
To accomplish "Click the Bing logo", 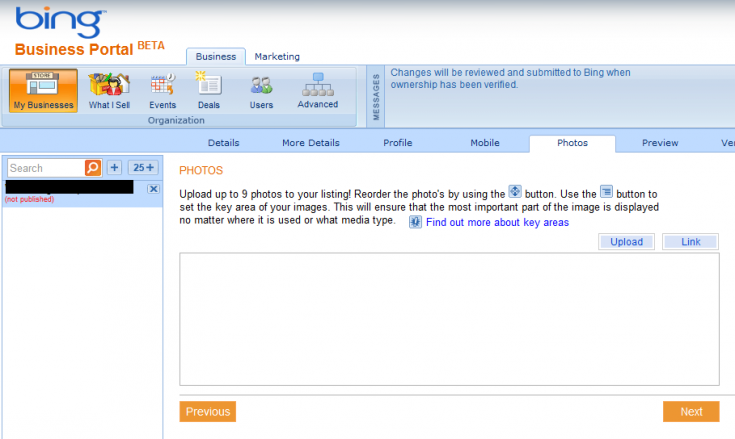I will tap(60, 22).
